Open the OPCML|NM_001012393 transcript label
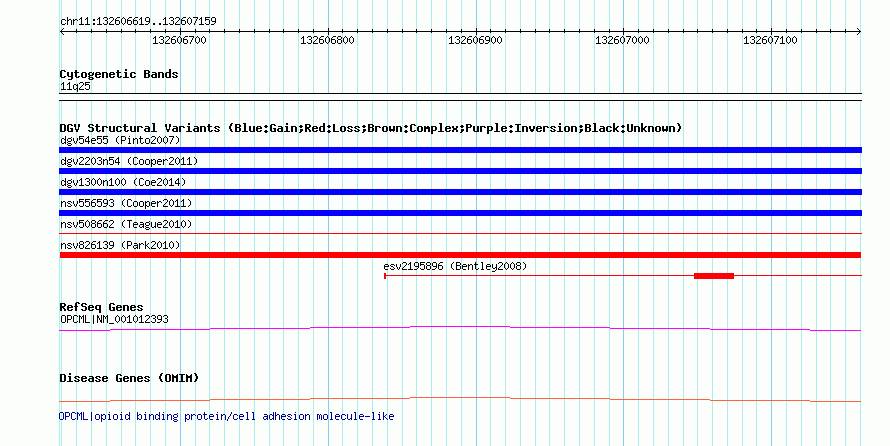The width and height of the screenshot is (890, 446). pyautogui.click(x=114, y=319)
